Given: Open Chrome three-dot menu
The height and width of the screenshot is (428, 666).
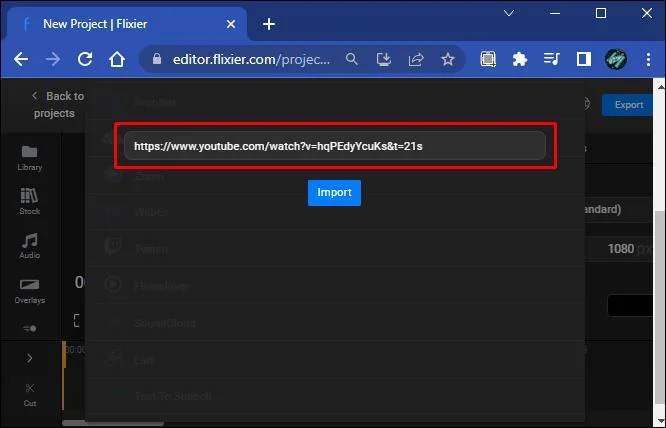Looking at the screenshot, I should click(x=648, y=59).
